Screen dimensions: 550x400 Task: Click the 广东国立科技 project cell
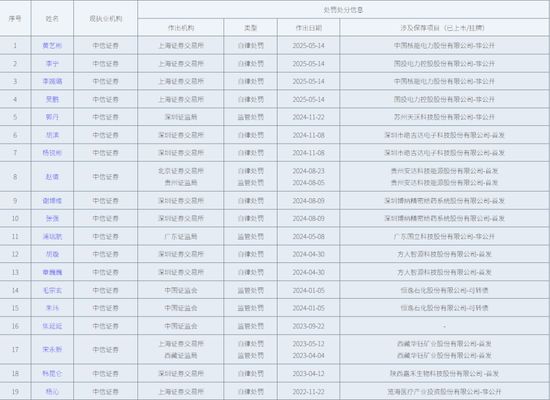pos(444,236)
